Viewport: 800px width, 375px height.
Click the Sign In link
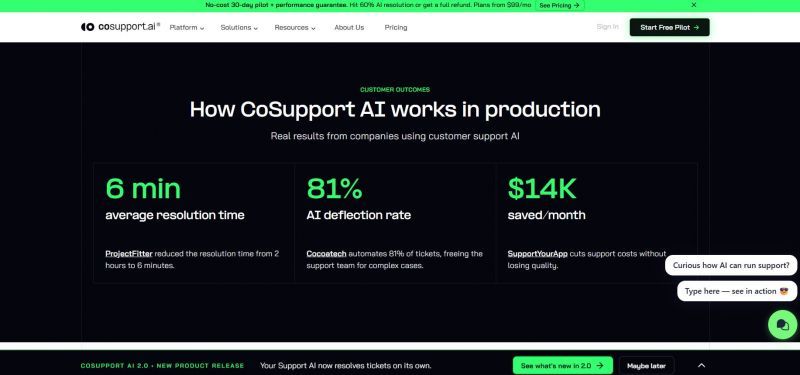[x=607, y=27]
